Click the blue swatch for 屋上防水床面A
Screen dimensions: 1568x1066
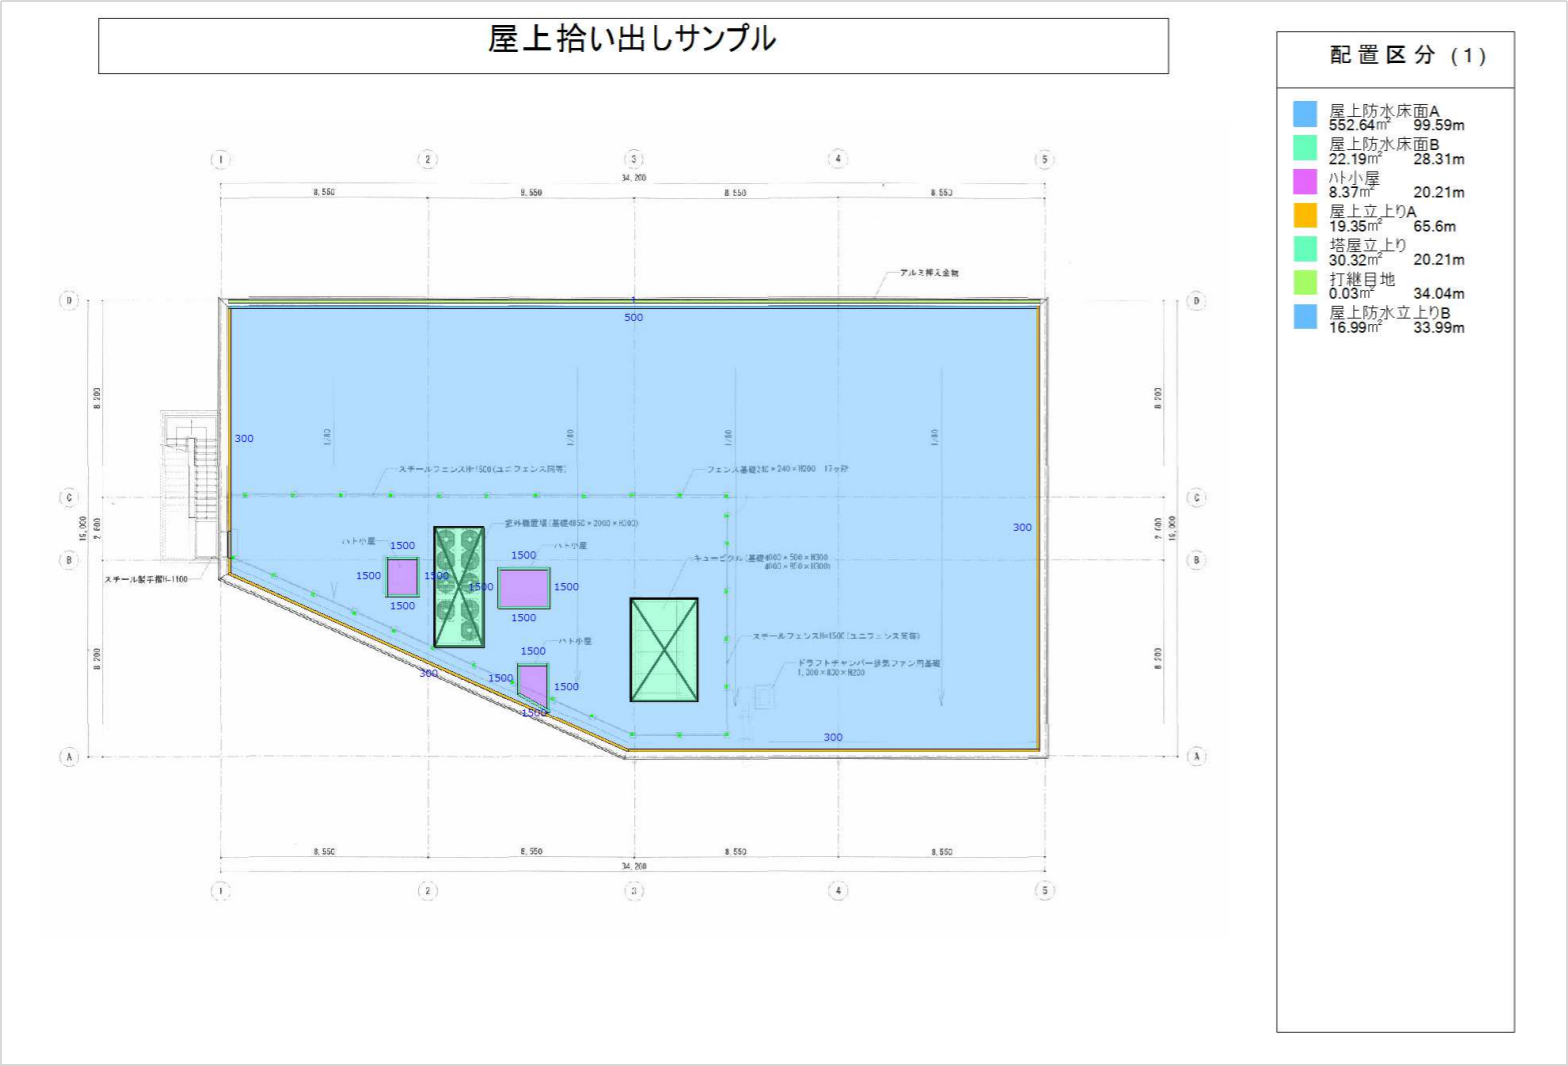coord(1305,113)
